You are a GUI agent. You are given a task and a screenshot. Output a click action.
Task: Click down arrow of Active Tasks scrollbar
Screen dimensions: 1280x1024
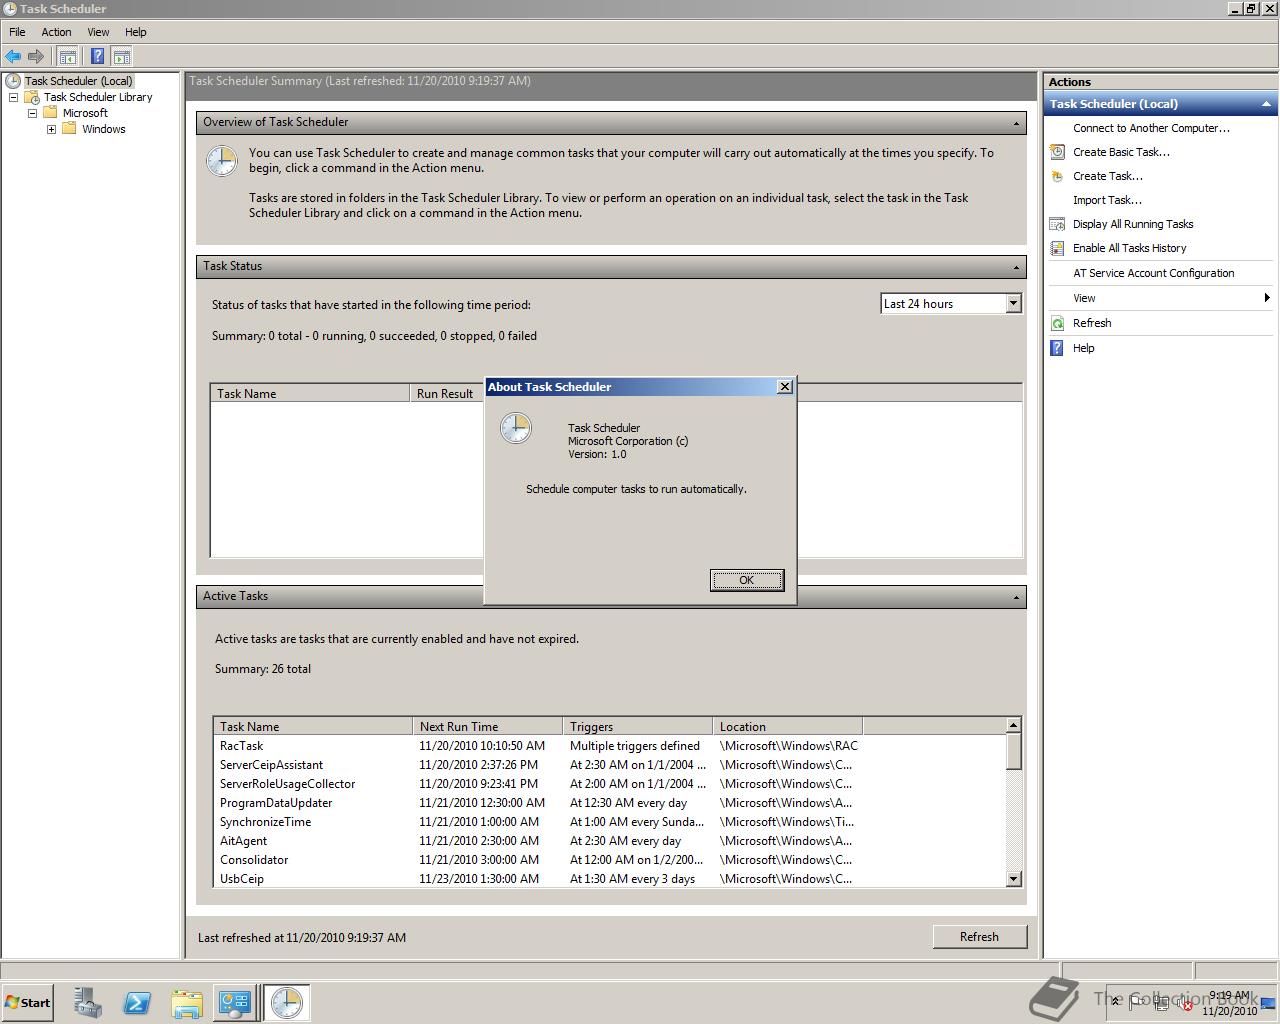[1013, 879]
